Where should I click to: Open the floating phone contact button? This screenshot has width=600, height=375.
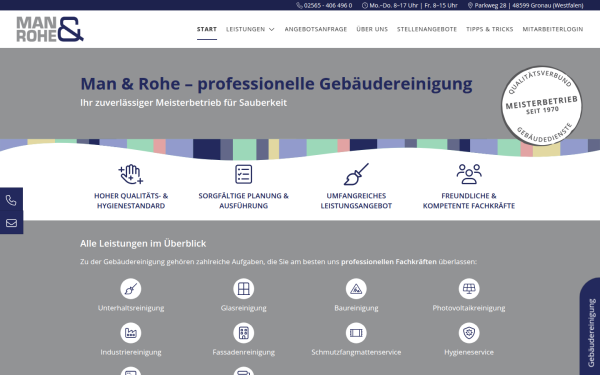click(11, 200)
